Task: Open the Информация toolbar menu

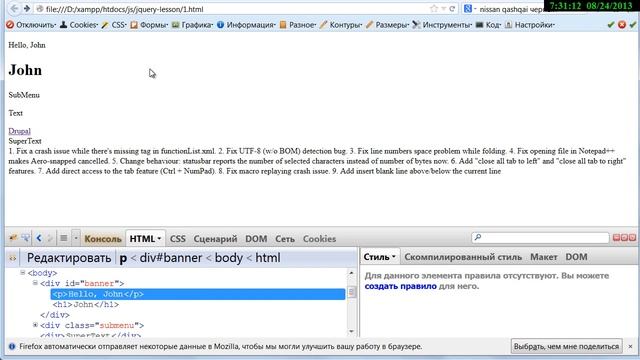Action: pyautogui.click(x=246, y=25)
